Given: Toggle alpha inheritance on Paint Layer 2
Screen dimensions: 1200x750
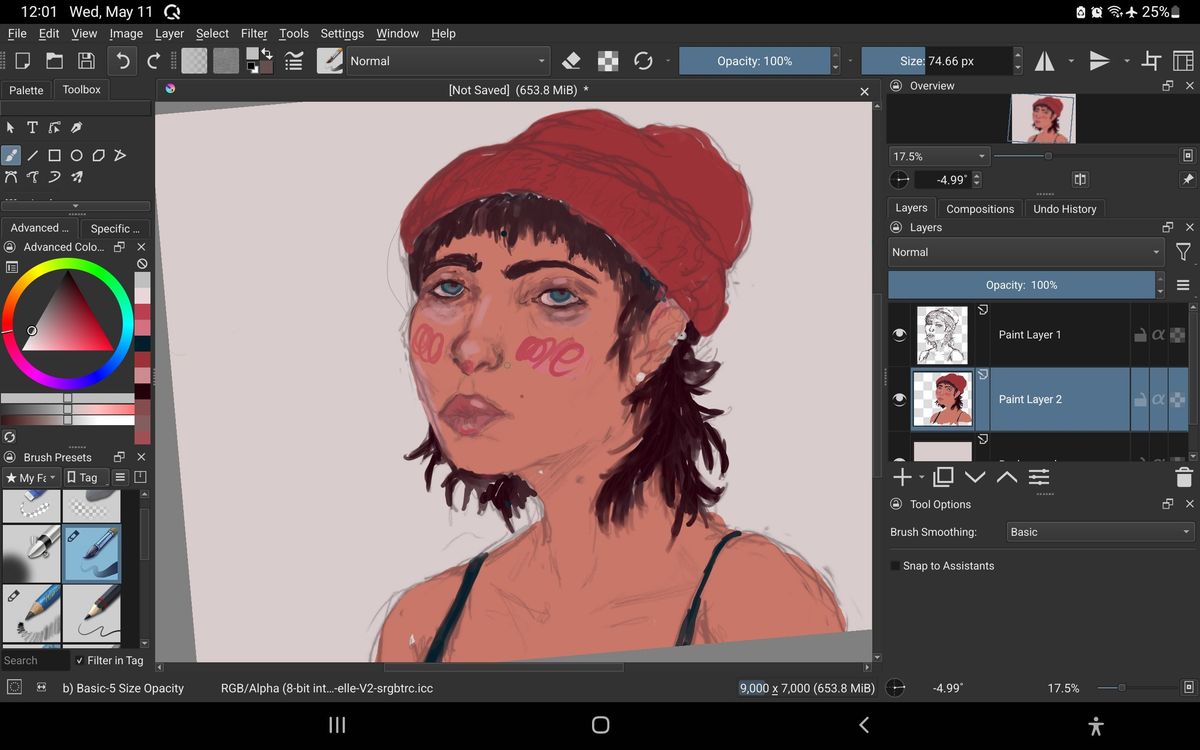Looking at the screenshot, I should pyautogui.click(x=1158, y=399).
